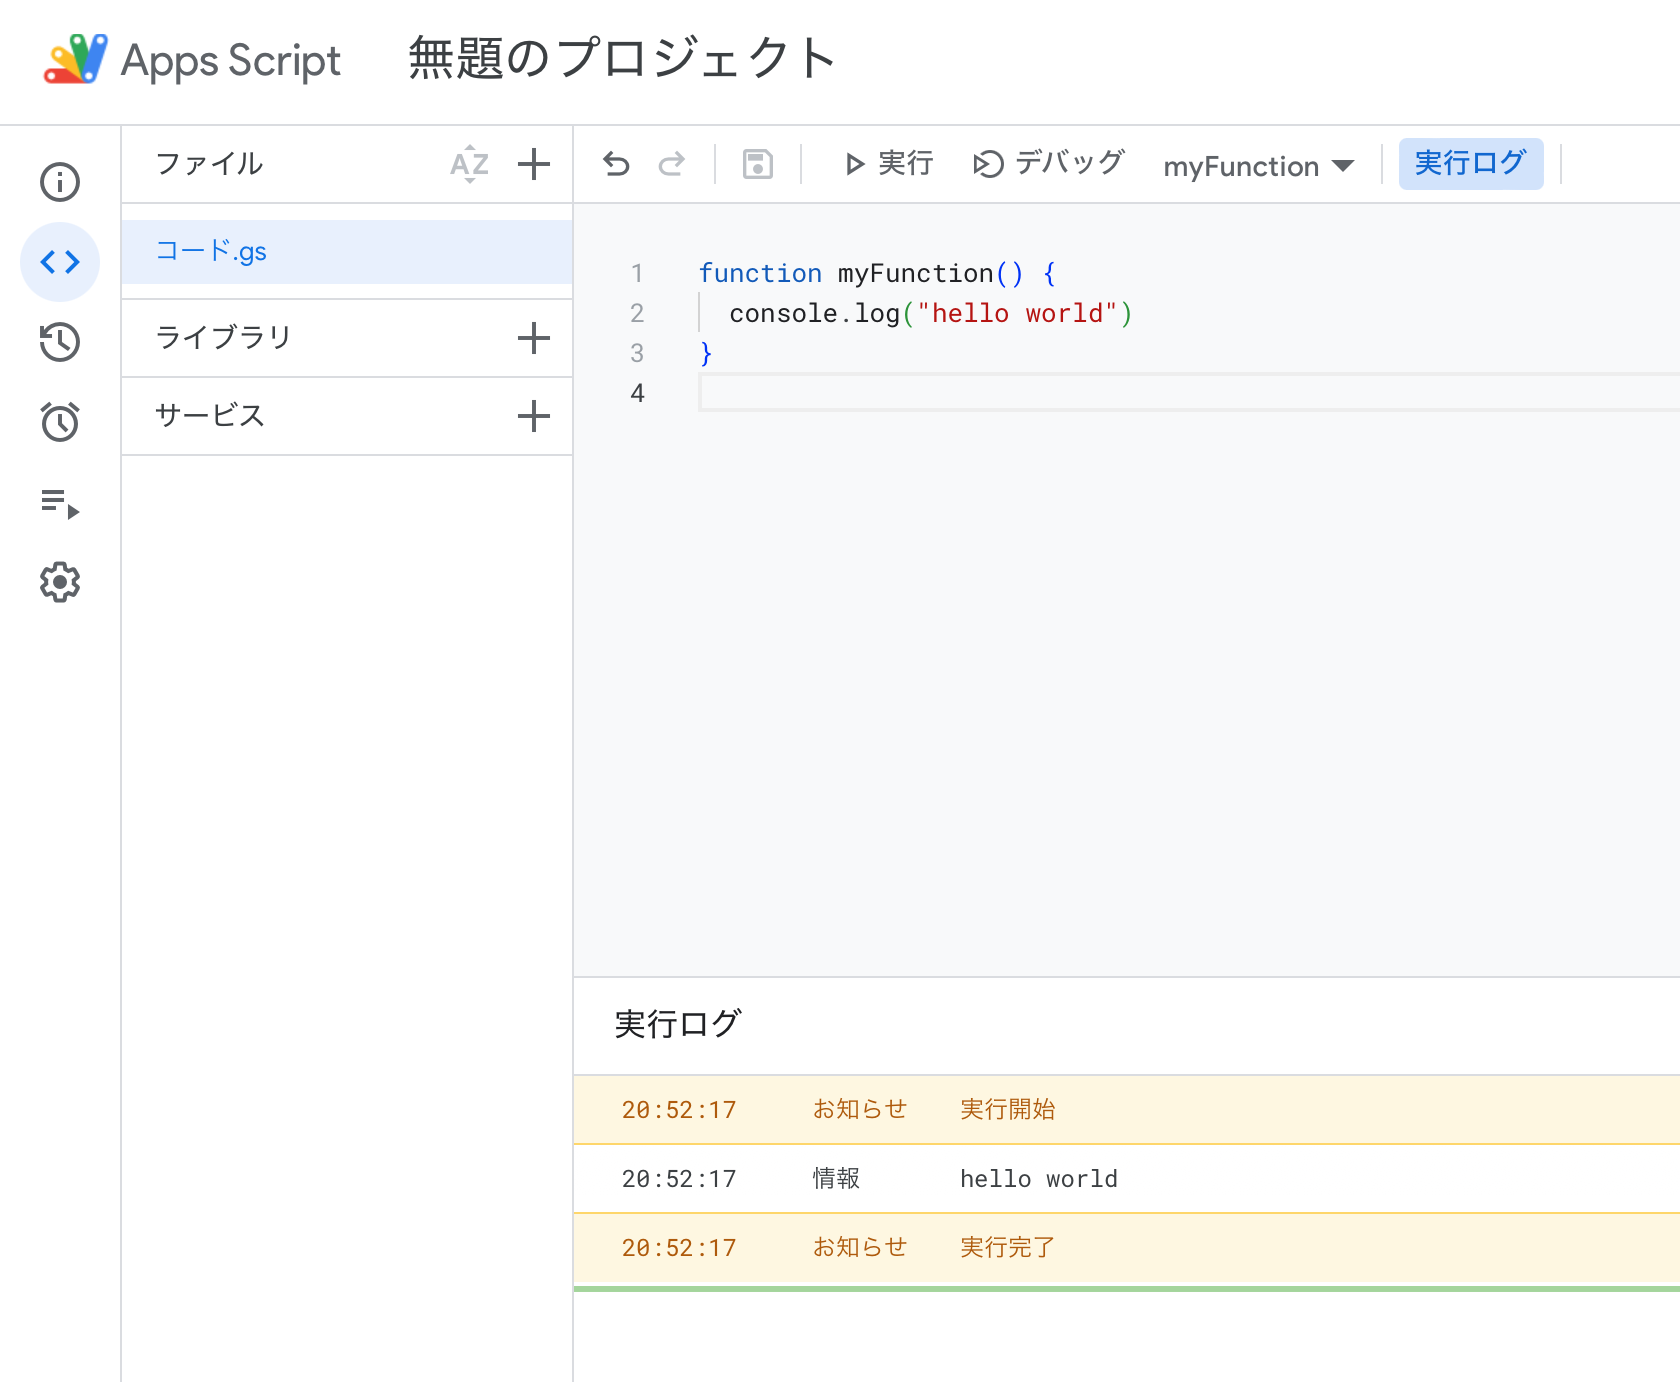
Task: Open the project overview info panel
Action: [x=60, y=182]
